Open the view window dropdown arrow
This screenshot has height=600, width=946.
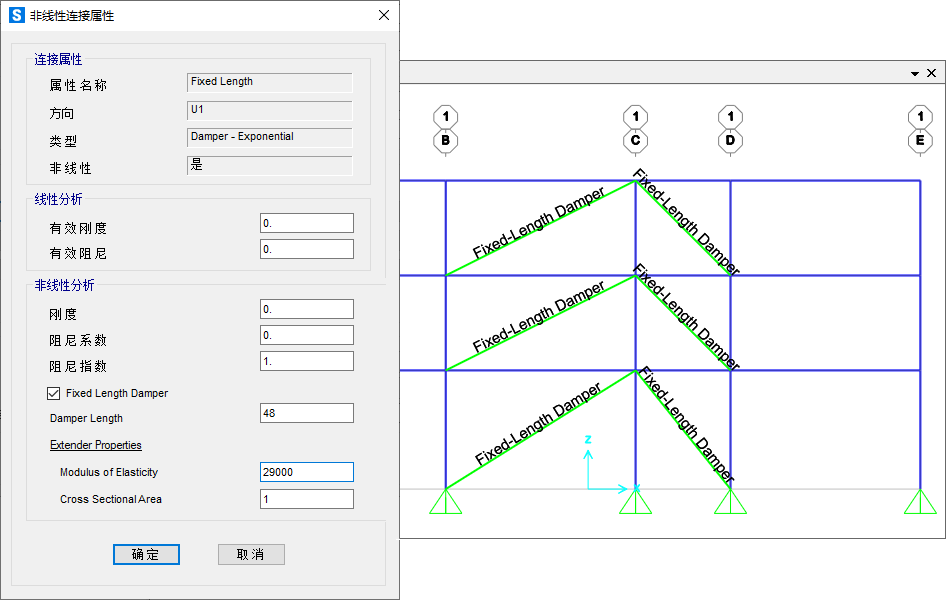914,74
